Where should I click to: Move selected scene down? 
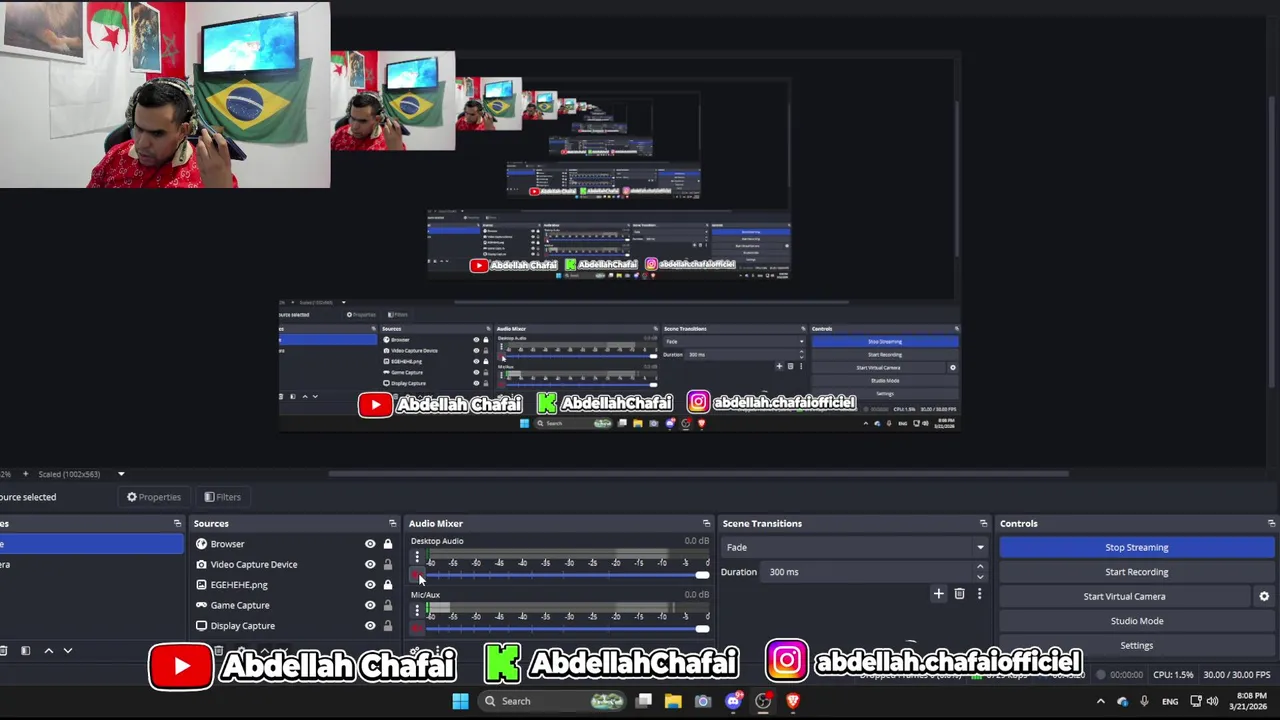coord(68,651)
